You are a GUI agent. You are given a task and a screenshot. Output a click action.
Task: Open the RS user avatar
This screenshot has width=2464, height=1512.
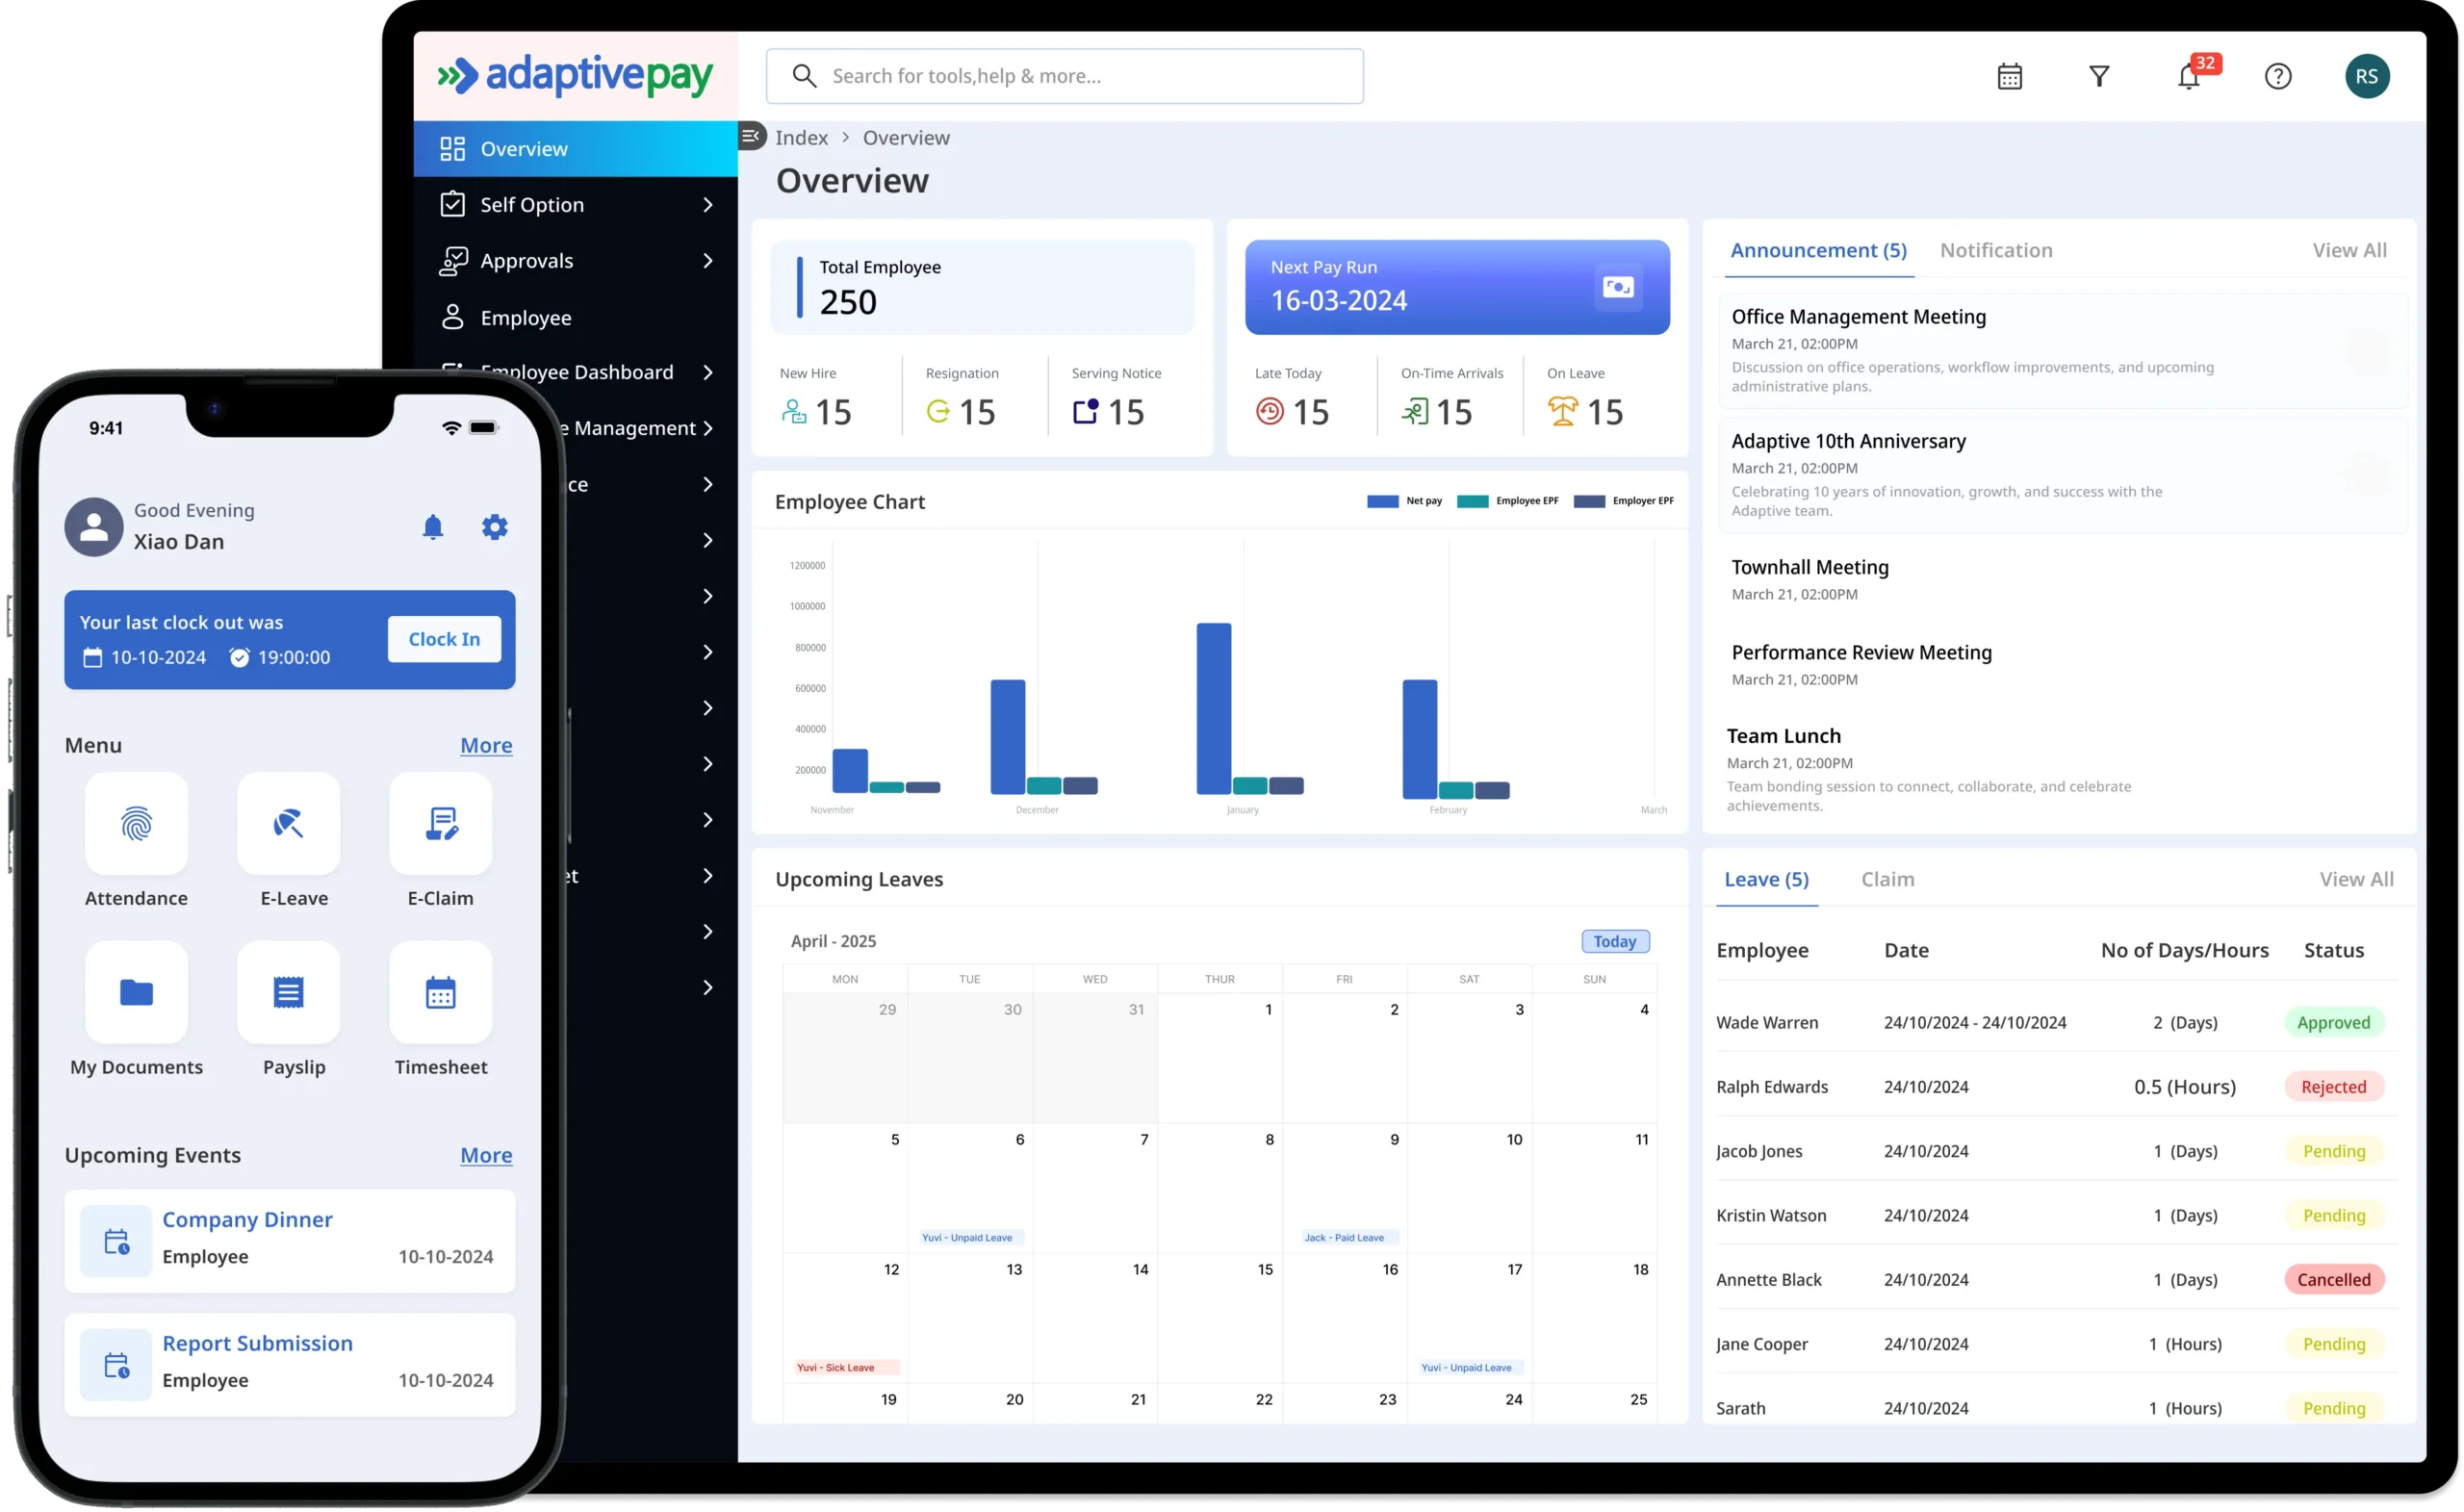click(2367, 76)
